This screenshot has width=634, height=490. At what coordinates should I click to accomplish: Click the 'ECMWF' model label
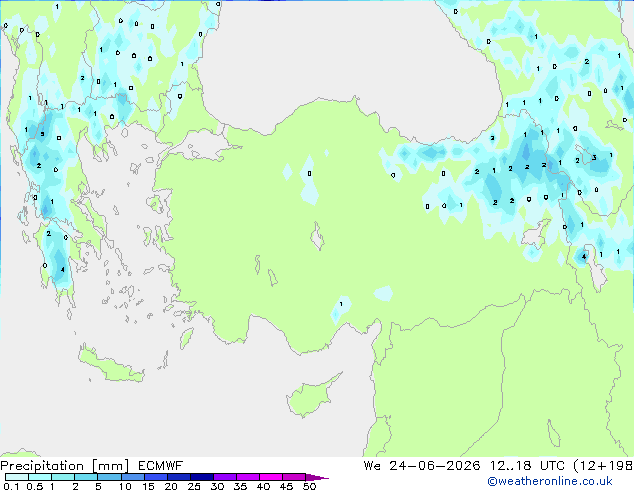pos(161,466)
